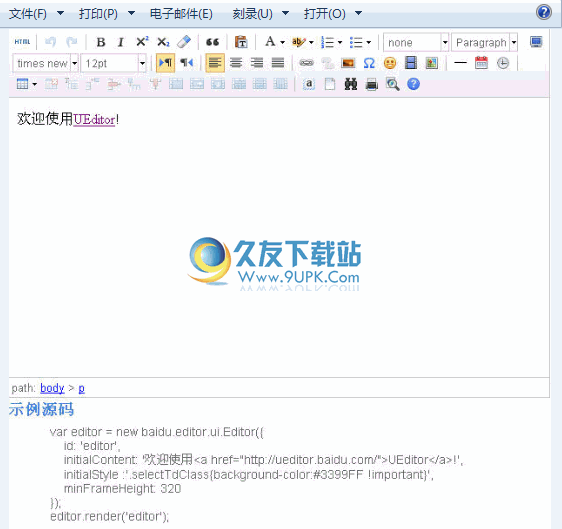Screen dimensions: 562x529
Task: Click the Redo arrow icon
Action: [x=72, y=42]
